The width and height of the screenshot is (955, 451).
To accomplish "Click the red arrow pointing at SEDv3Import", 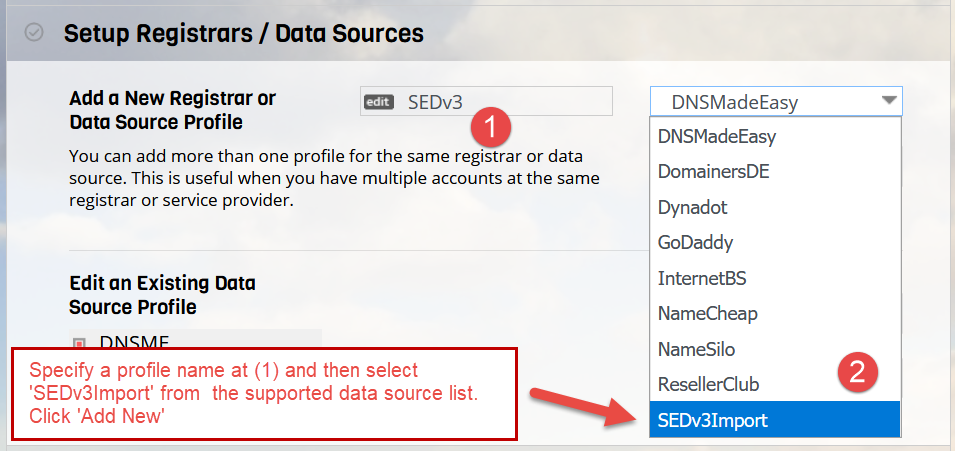I will pyautogui.click(x=584, y=405).
